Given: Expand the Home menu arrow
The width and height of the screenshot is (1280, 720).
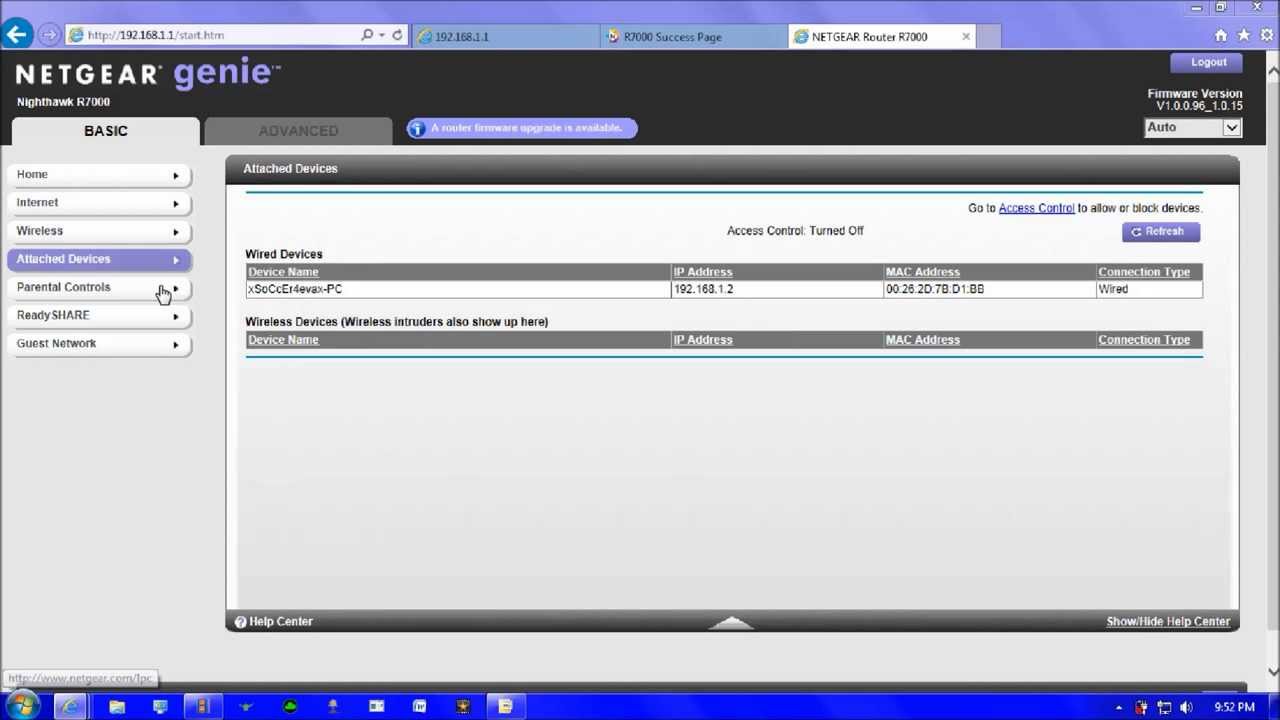Looking at the screenshot, I should [176, 176].
